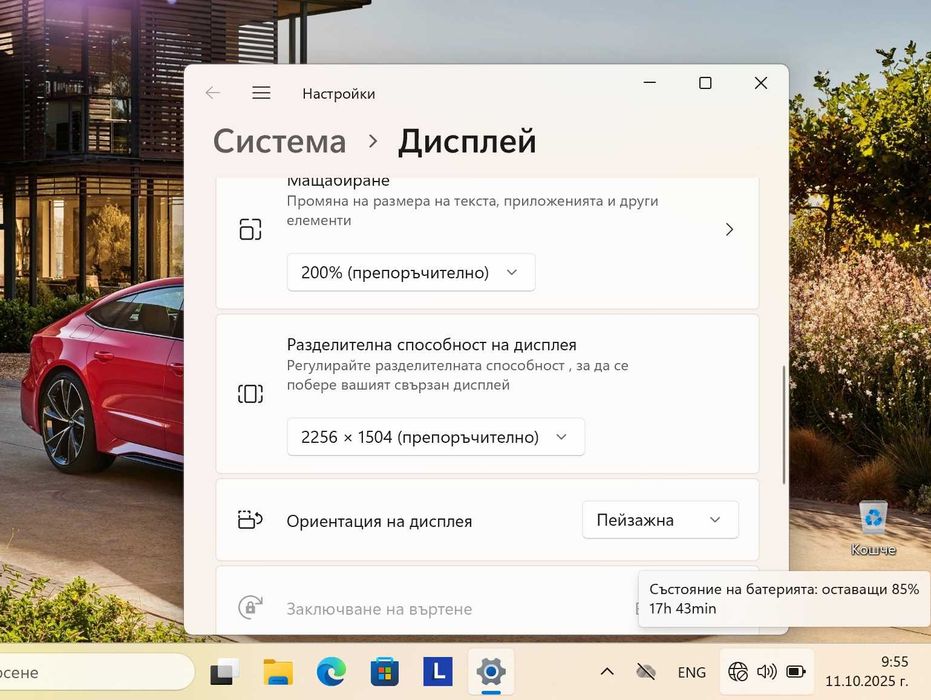
Task: Minimize the Настройки window
Action: tap(650, 83)
